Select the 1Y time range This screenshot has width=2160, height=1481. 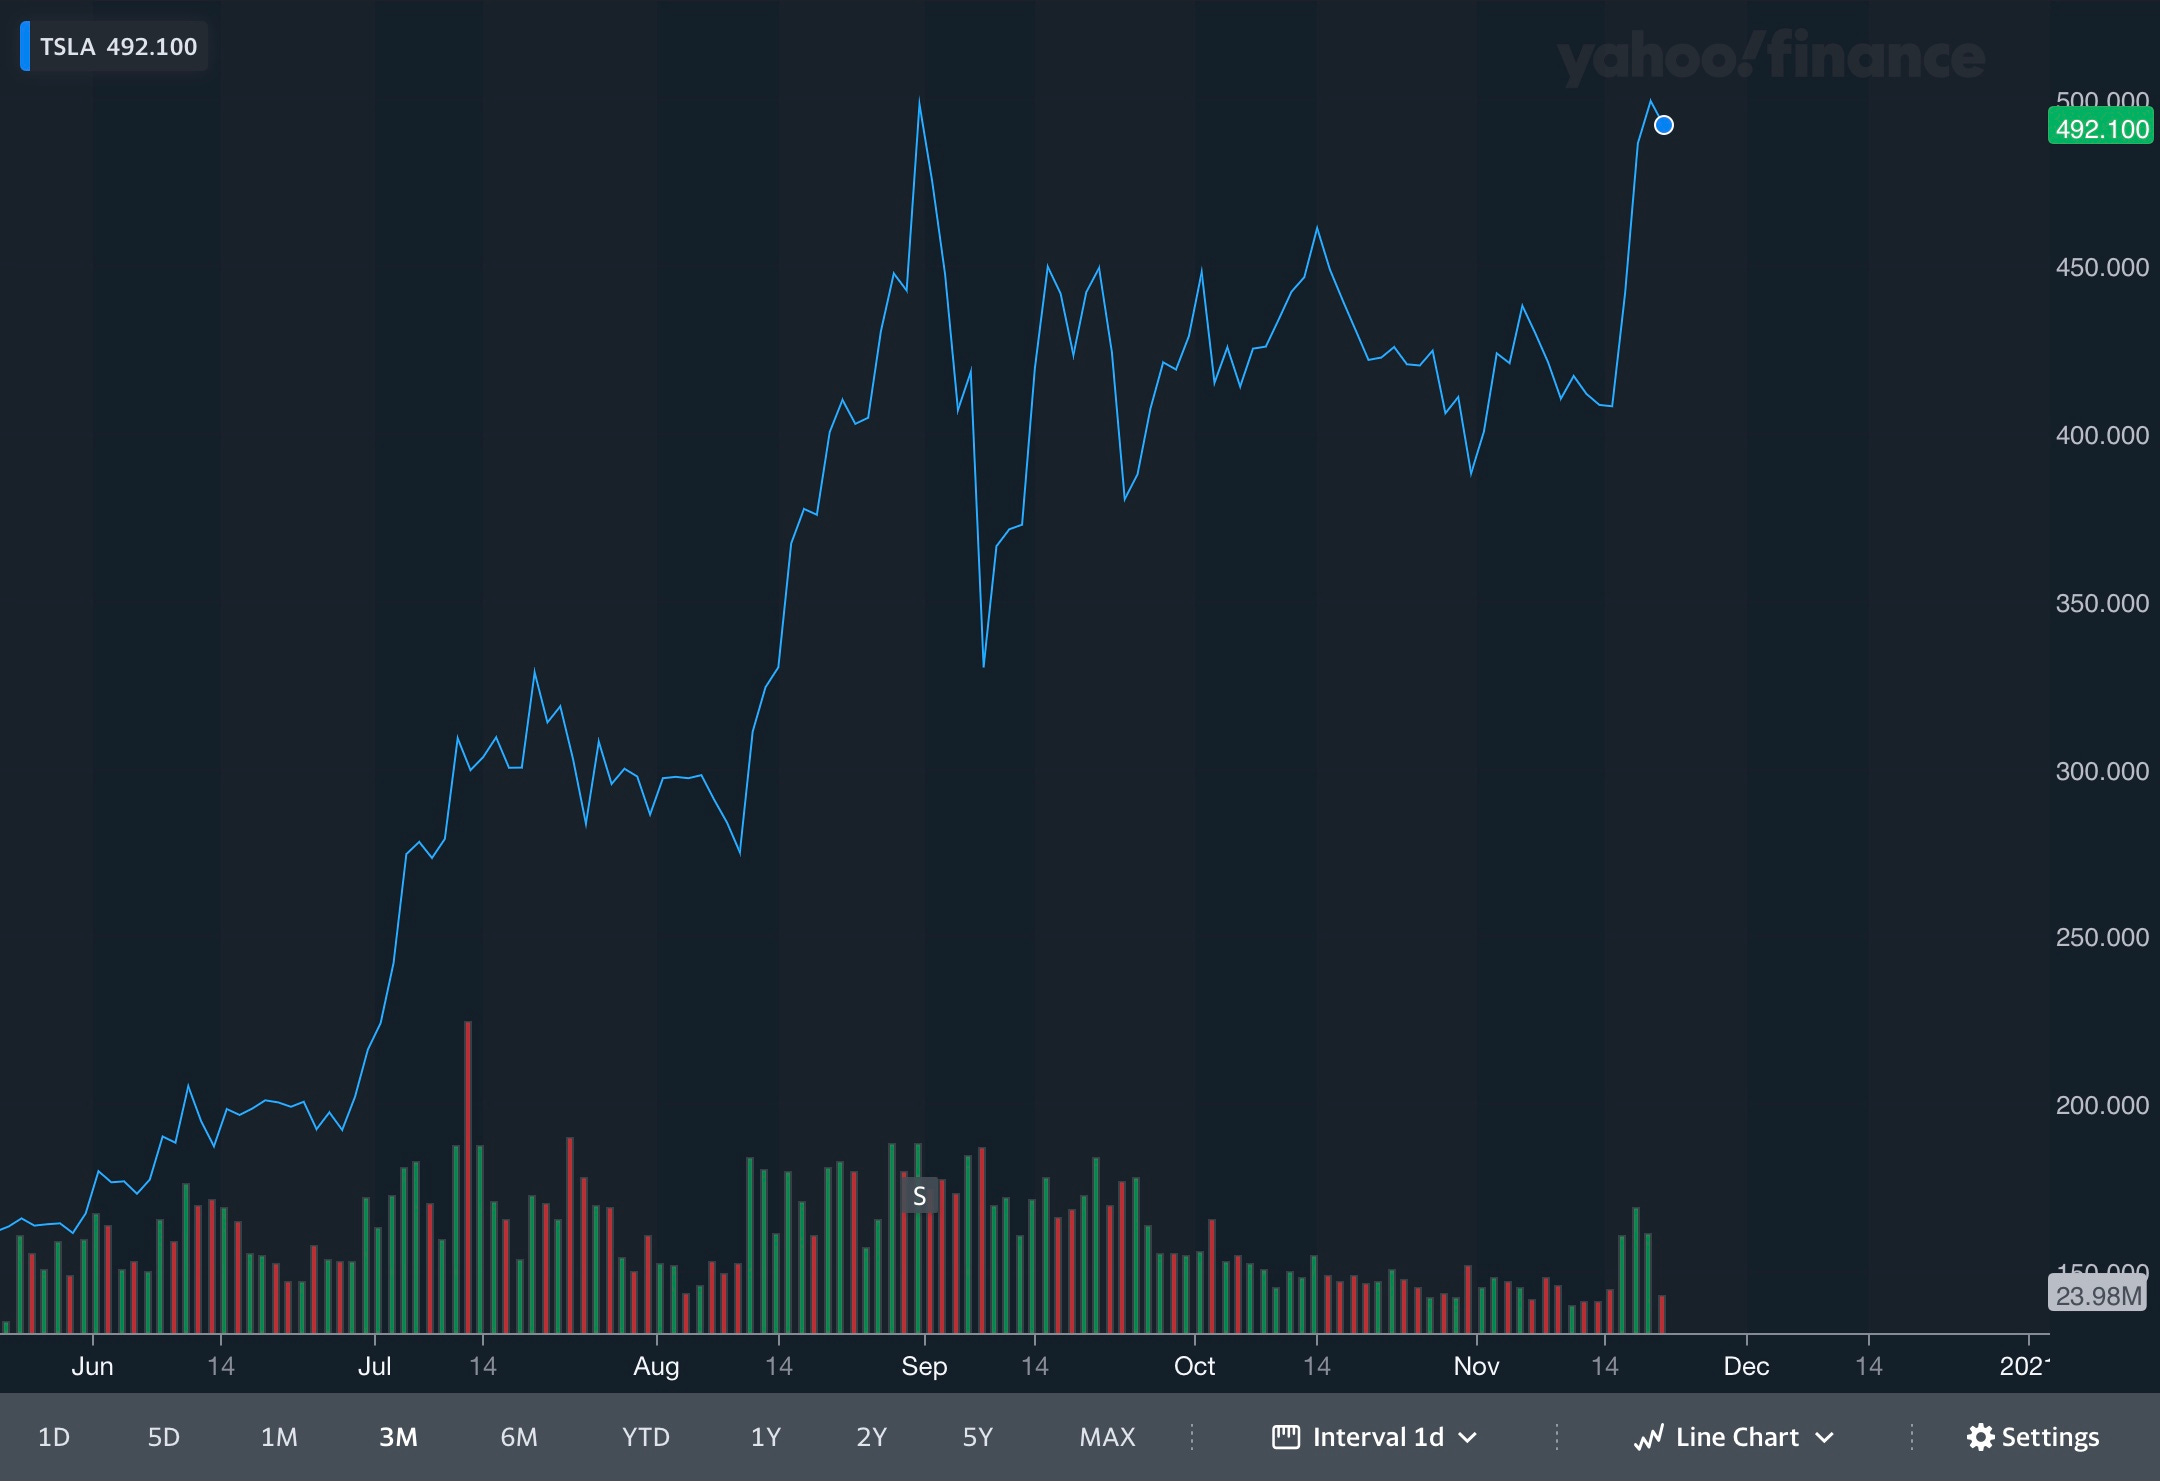tap(765, 1437)
